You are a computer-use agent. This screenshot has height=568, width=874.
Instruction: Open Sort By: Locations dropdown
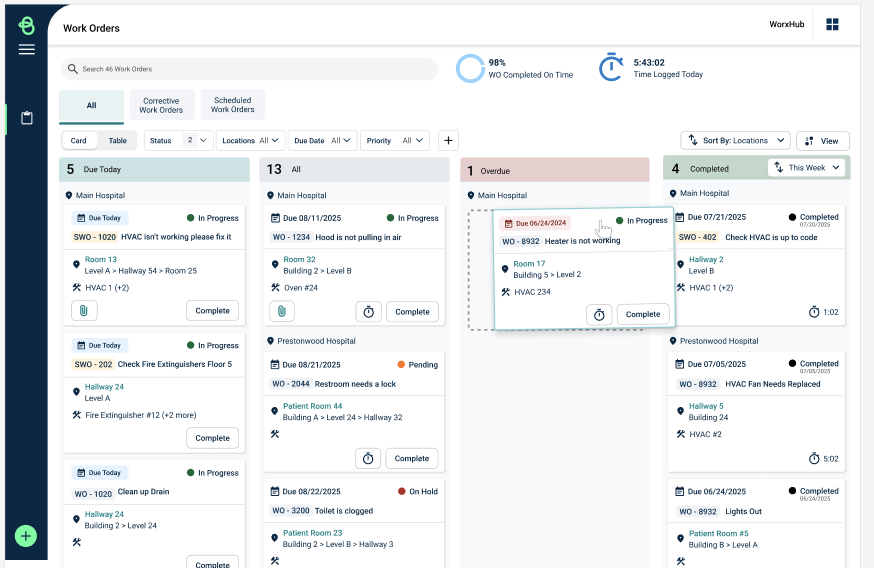736,140
